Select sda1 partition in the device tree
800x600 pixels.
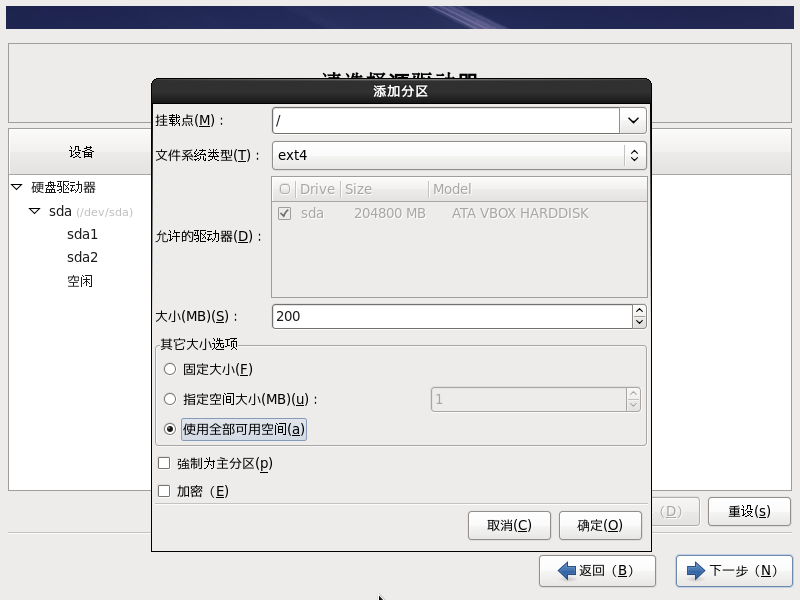[82, 234]
